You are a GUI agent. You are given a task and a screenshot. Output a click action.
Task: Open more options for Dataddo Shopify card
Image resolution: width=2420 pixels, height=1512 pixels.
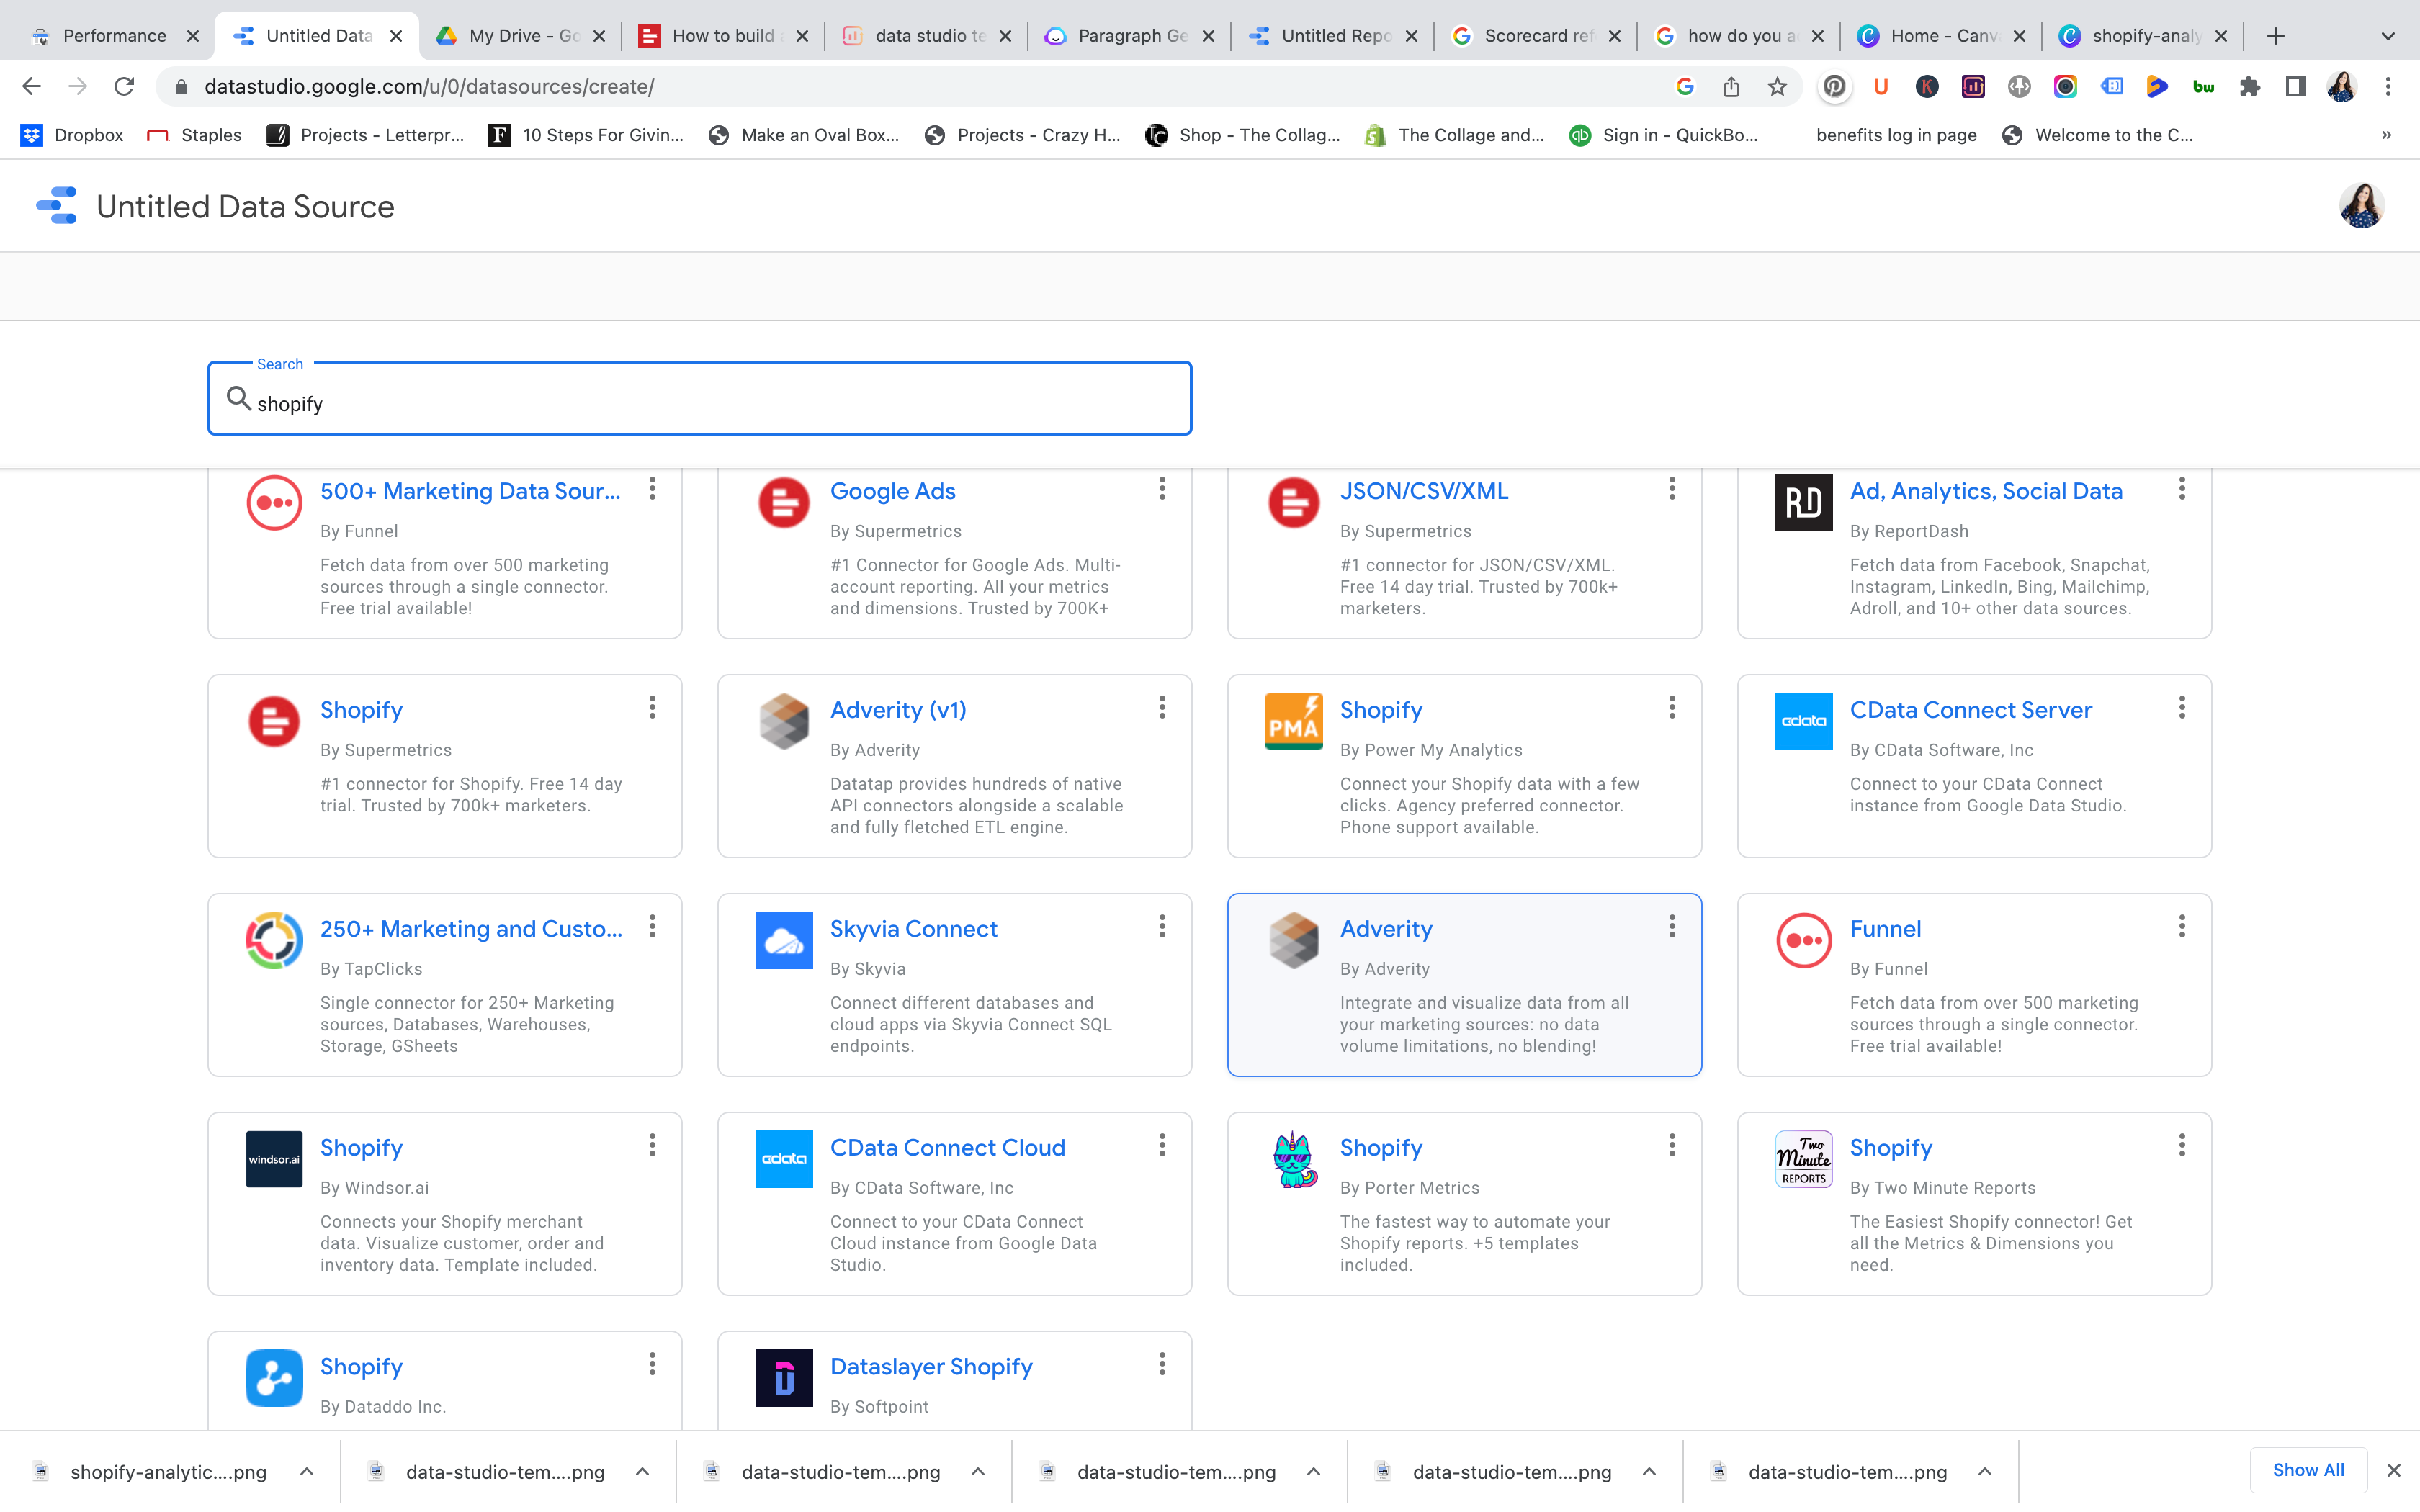tap(652, 1365)
